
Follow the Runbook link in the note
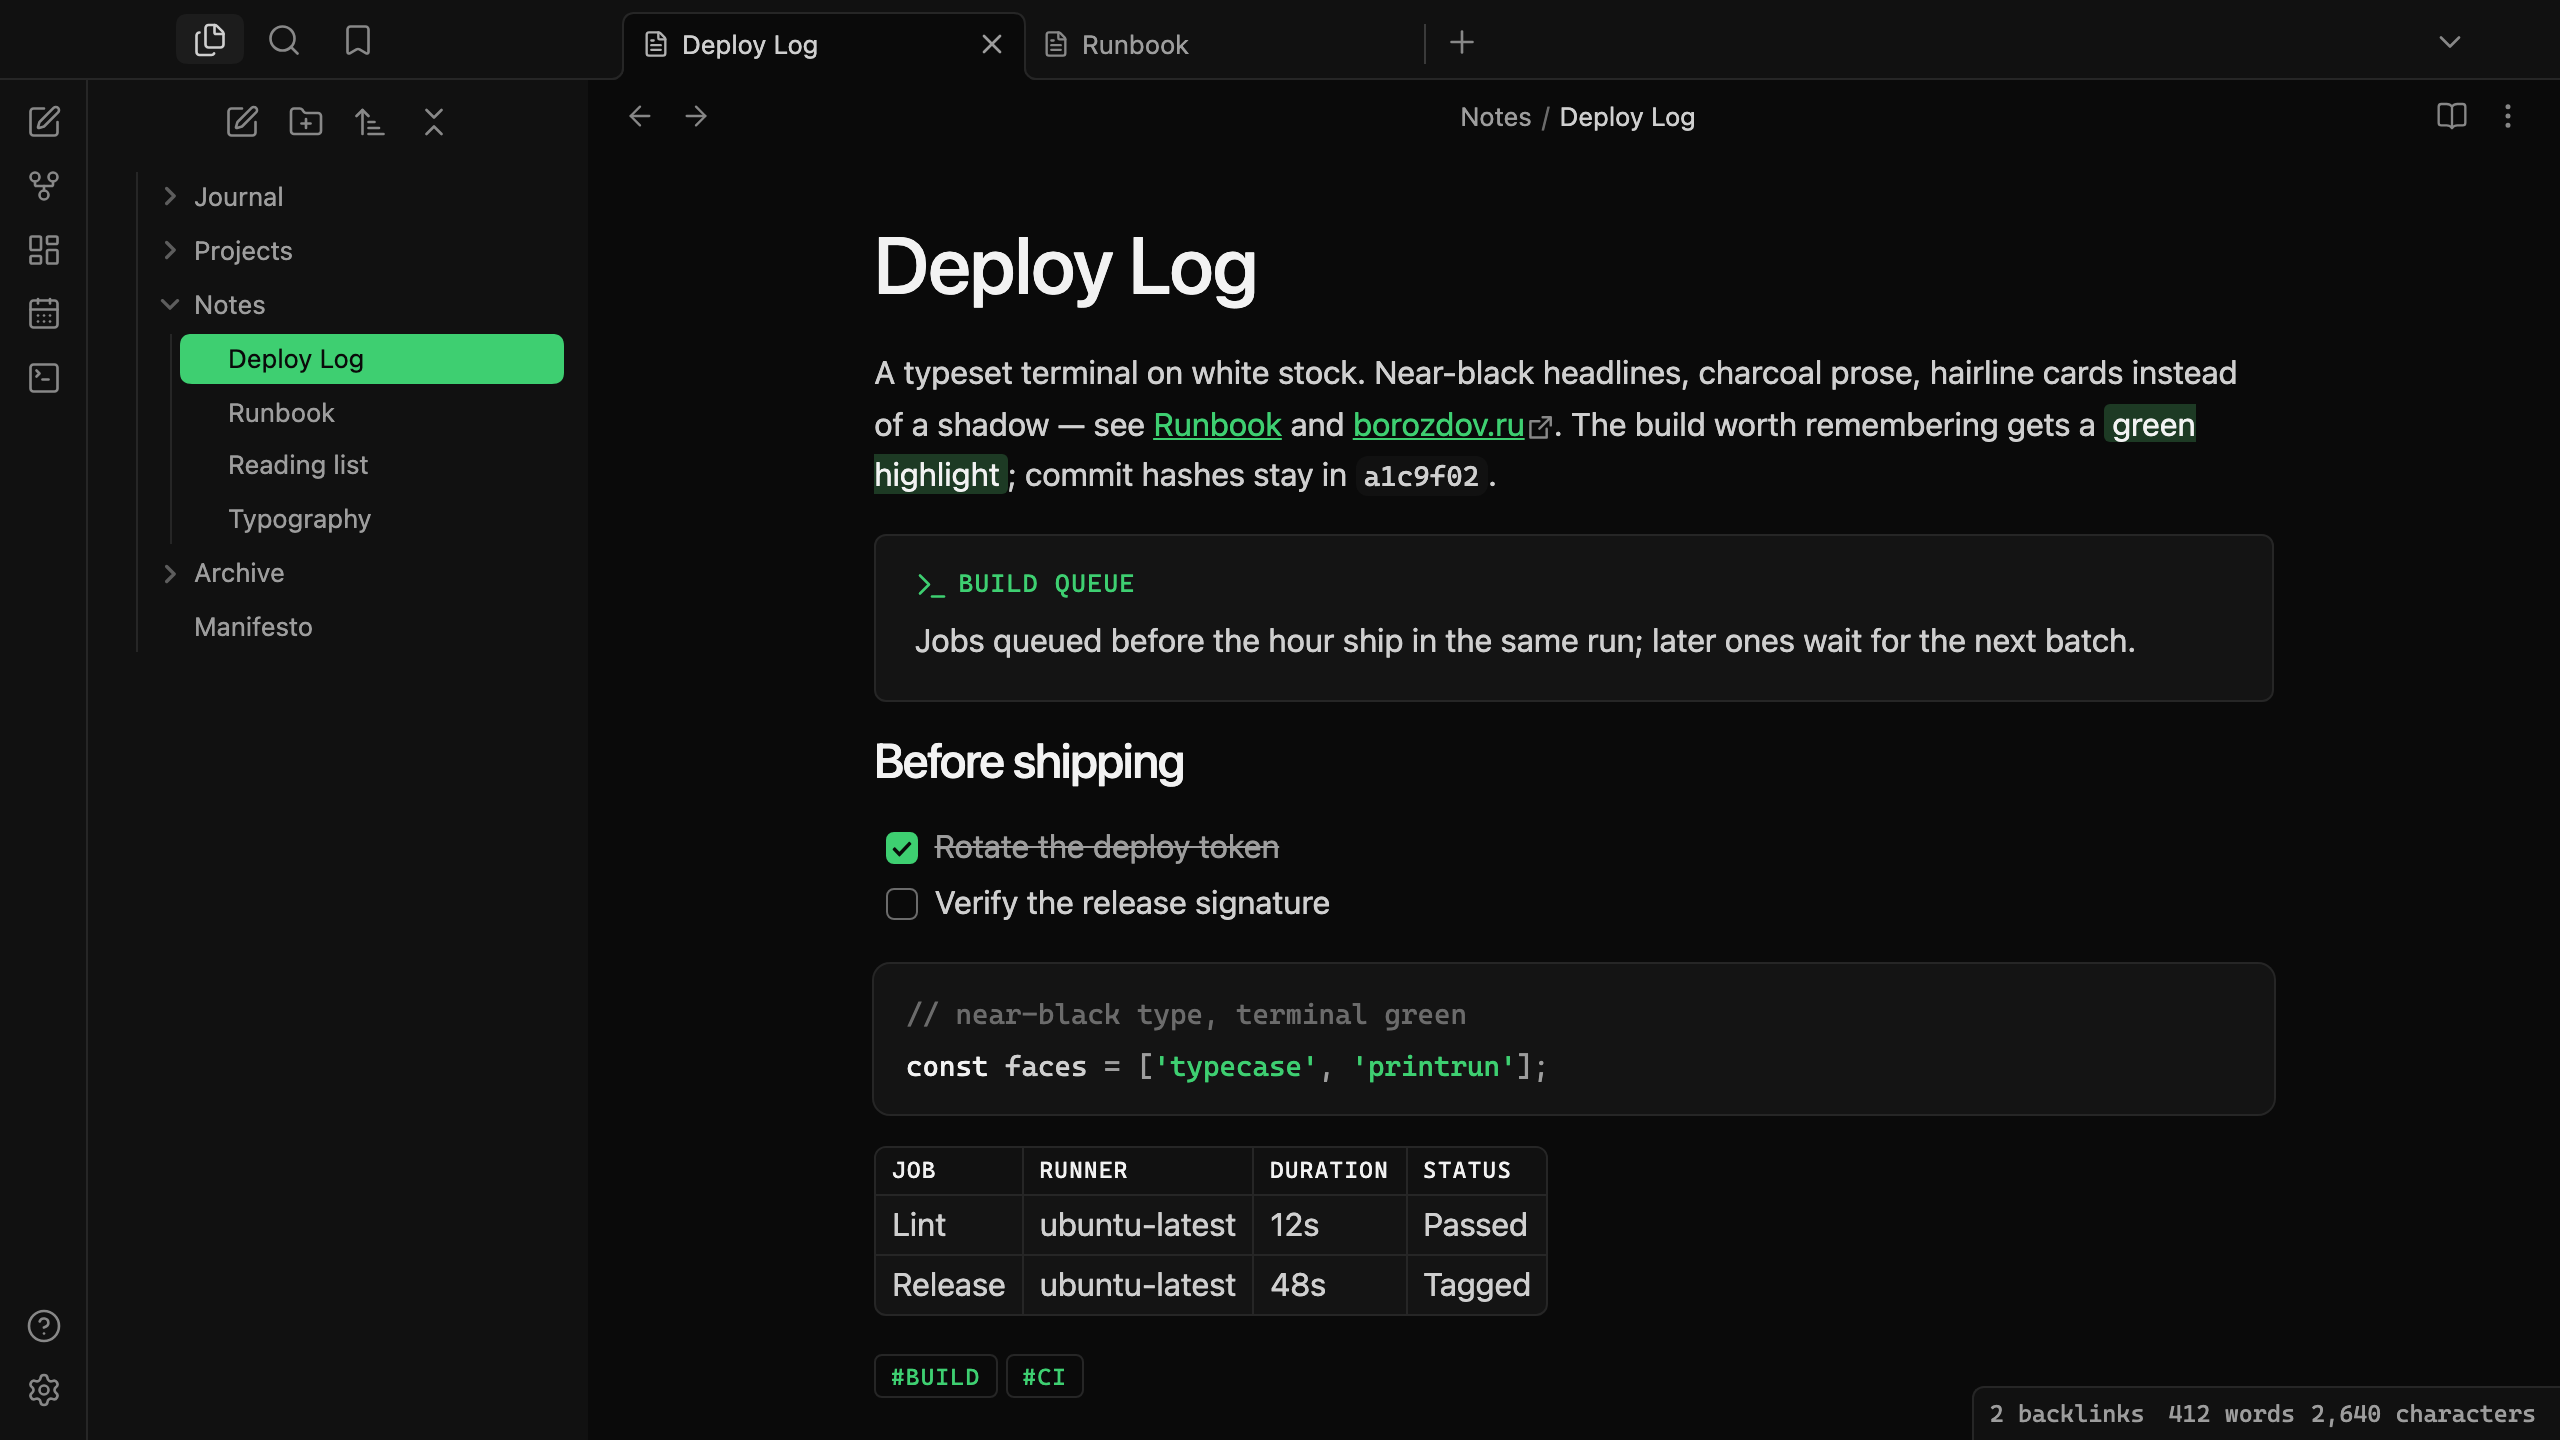click(x=1217, y=425)
